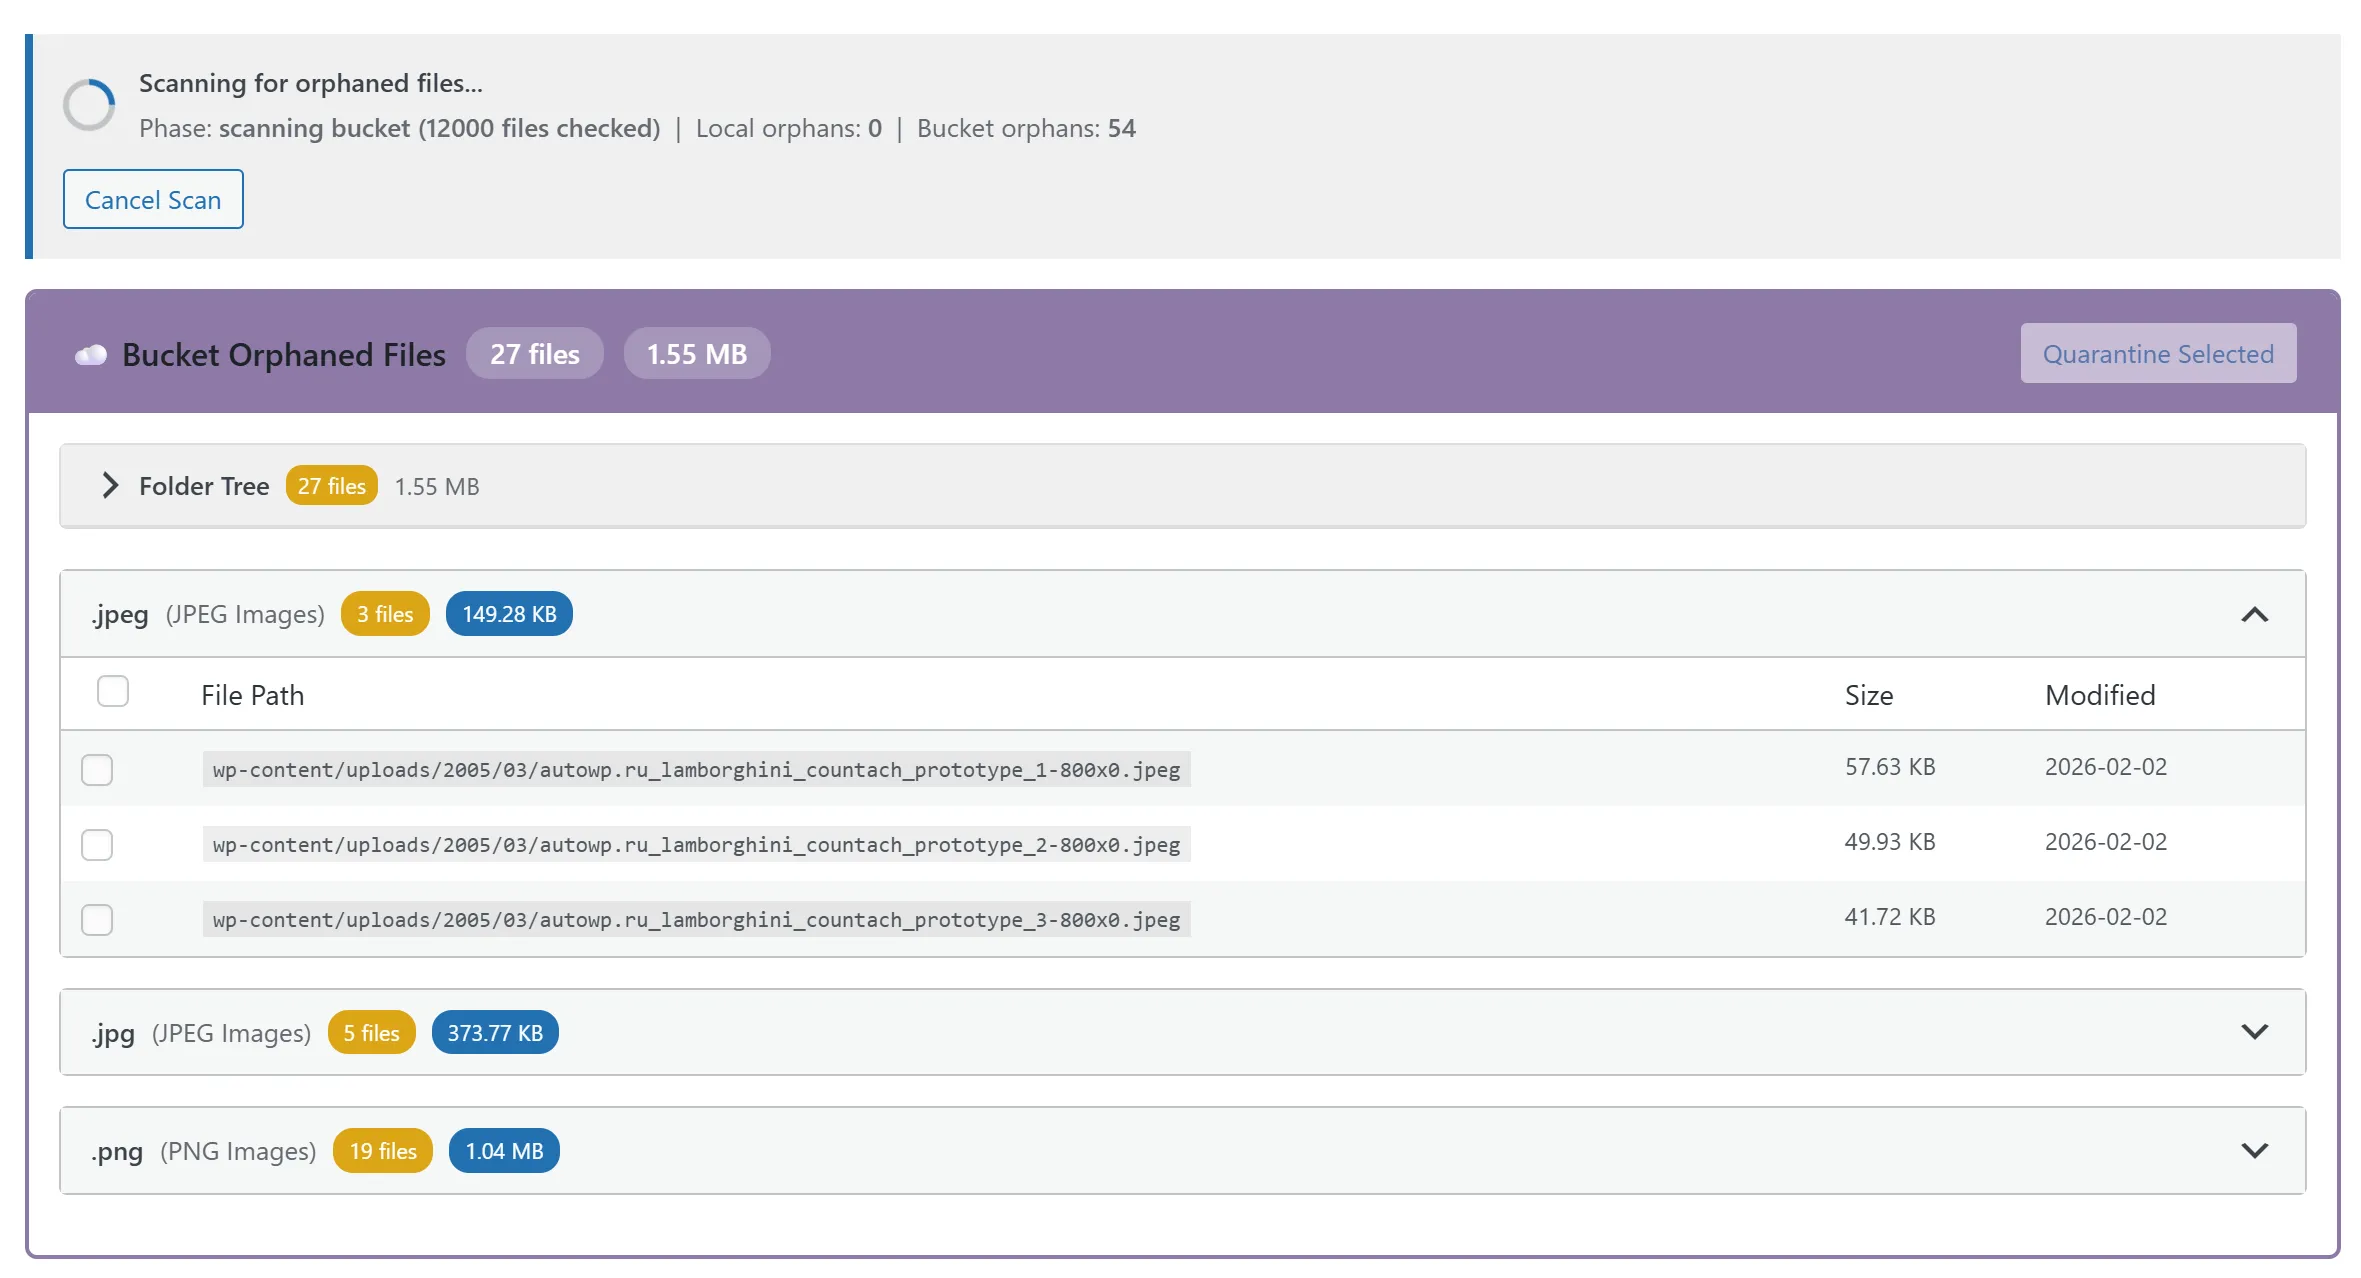Click the 1.04 MB size badge
The width and height of the screenshot is (2361, 1278).
tap(504, 1150)
